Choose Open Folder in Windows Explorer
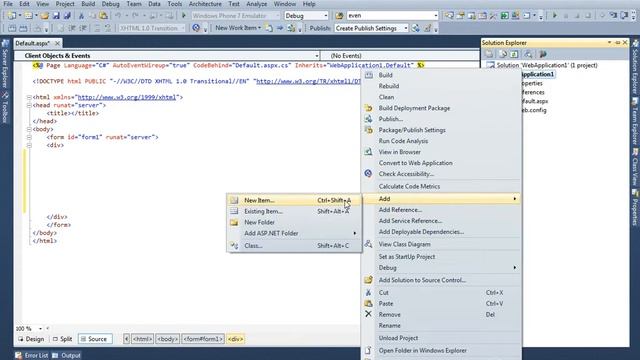 click(441, 351)
